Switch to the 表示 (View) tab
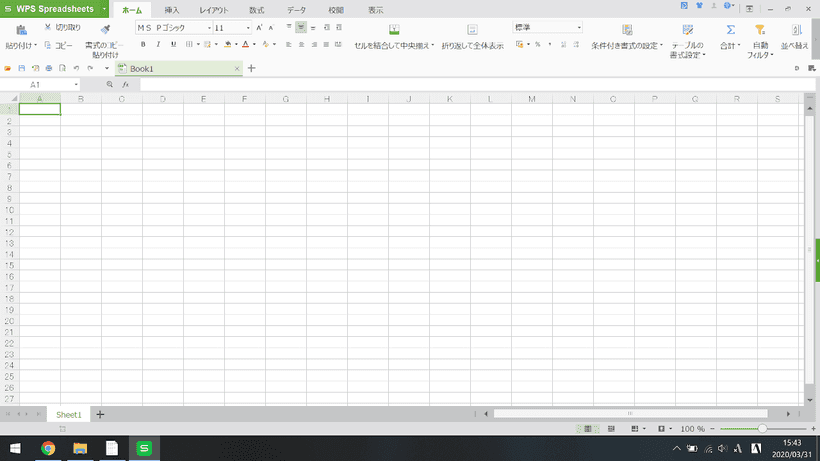This screenshot has width=820, height=461. 375,10
